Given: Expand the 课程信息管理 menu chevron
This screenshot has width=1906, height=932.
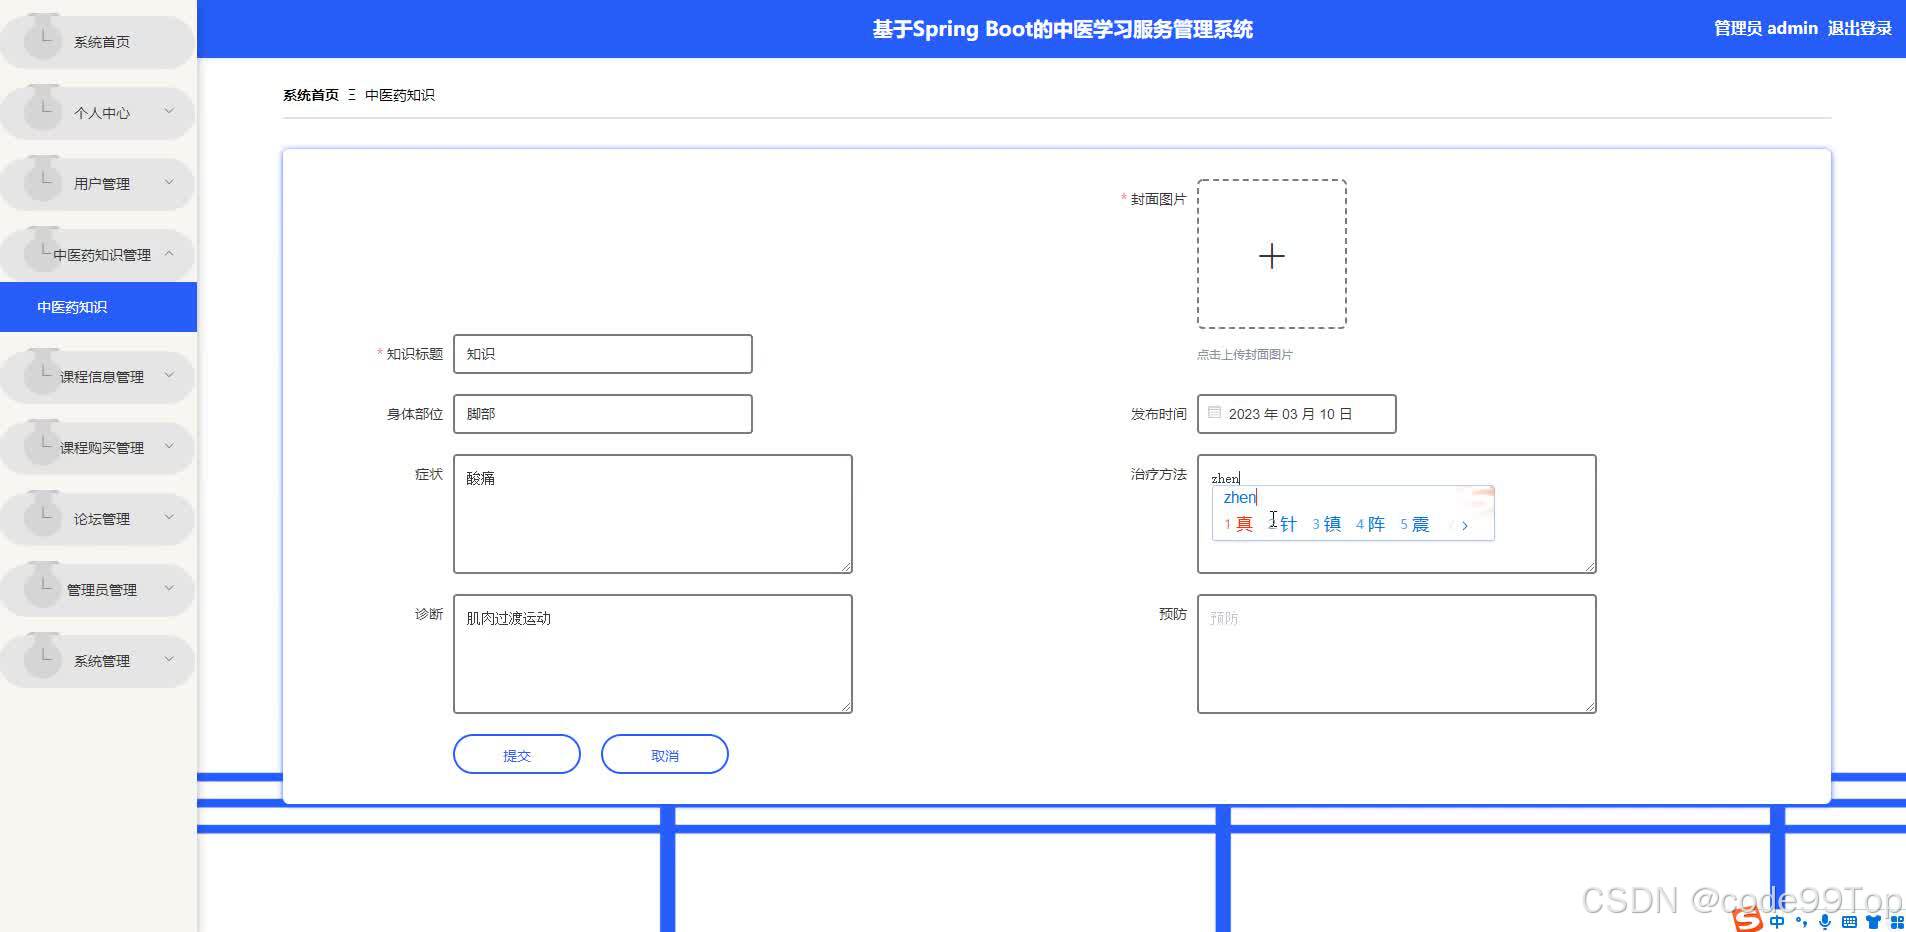Looking at the screenshot, I should pyautogui.click(x=169, y=375).
